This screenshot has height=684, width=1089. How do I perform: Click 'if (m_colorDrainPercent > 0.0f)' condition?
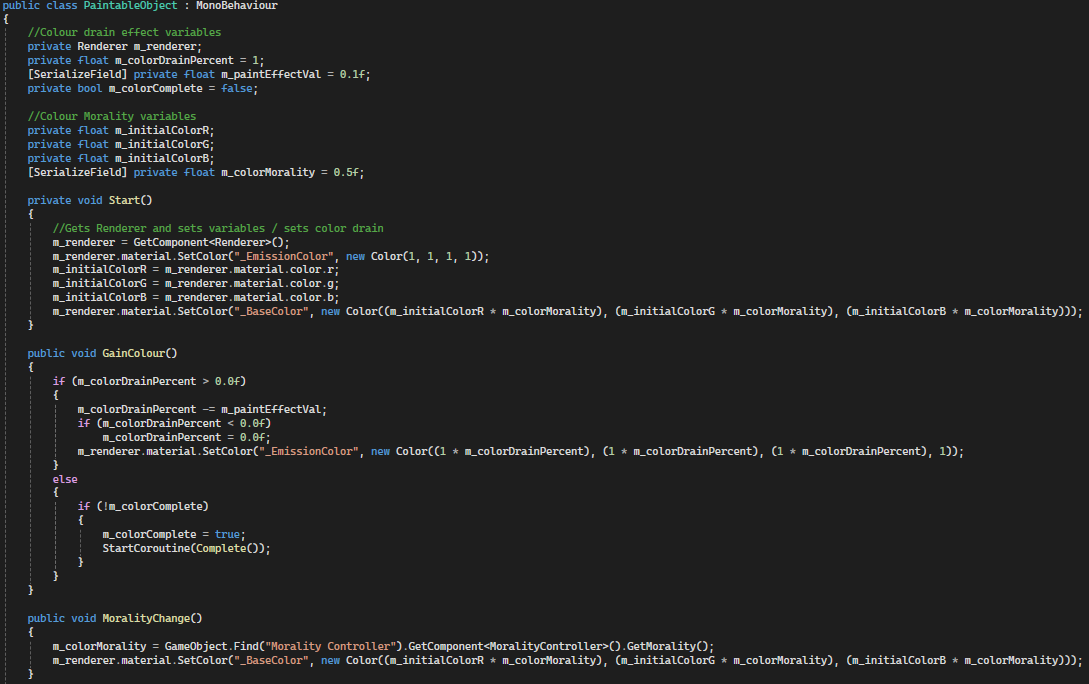149,381
